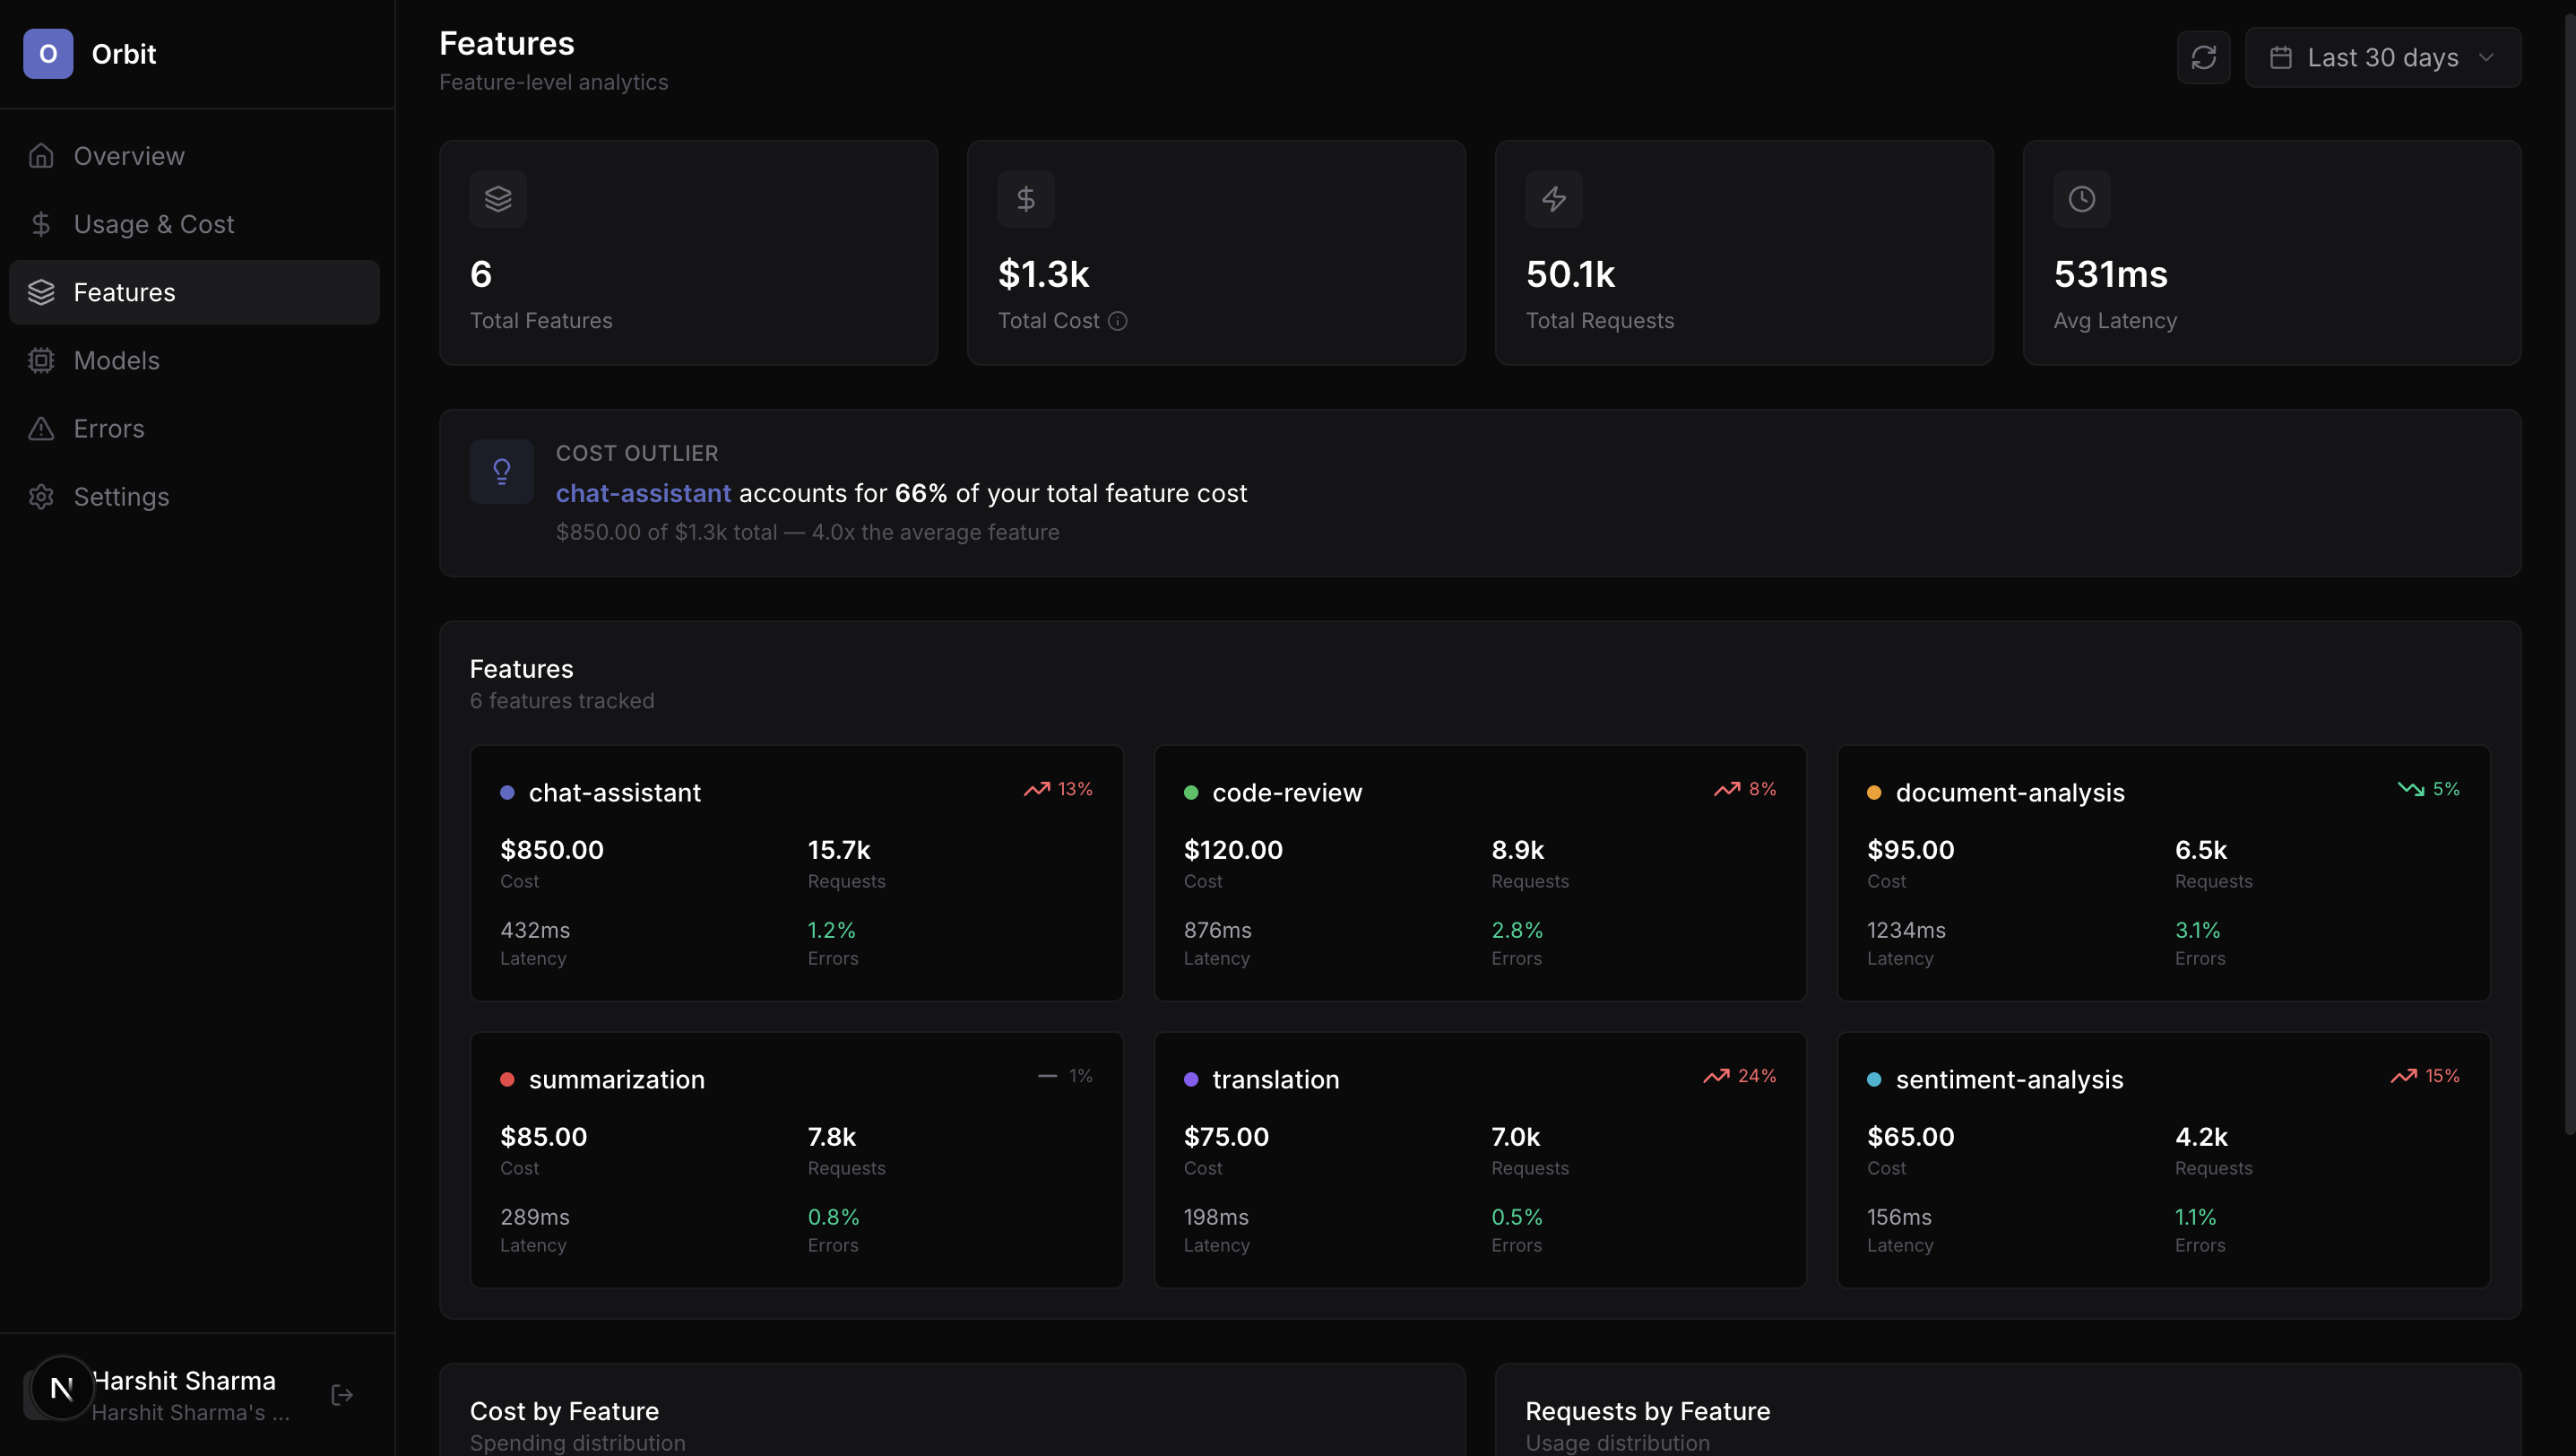Click the Harshit Sharma user avatar
2576x1456 pixels.
pyautogui.click(x=61, y=1388)
